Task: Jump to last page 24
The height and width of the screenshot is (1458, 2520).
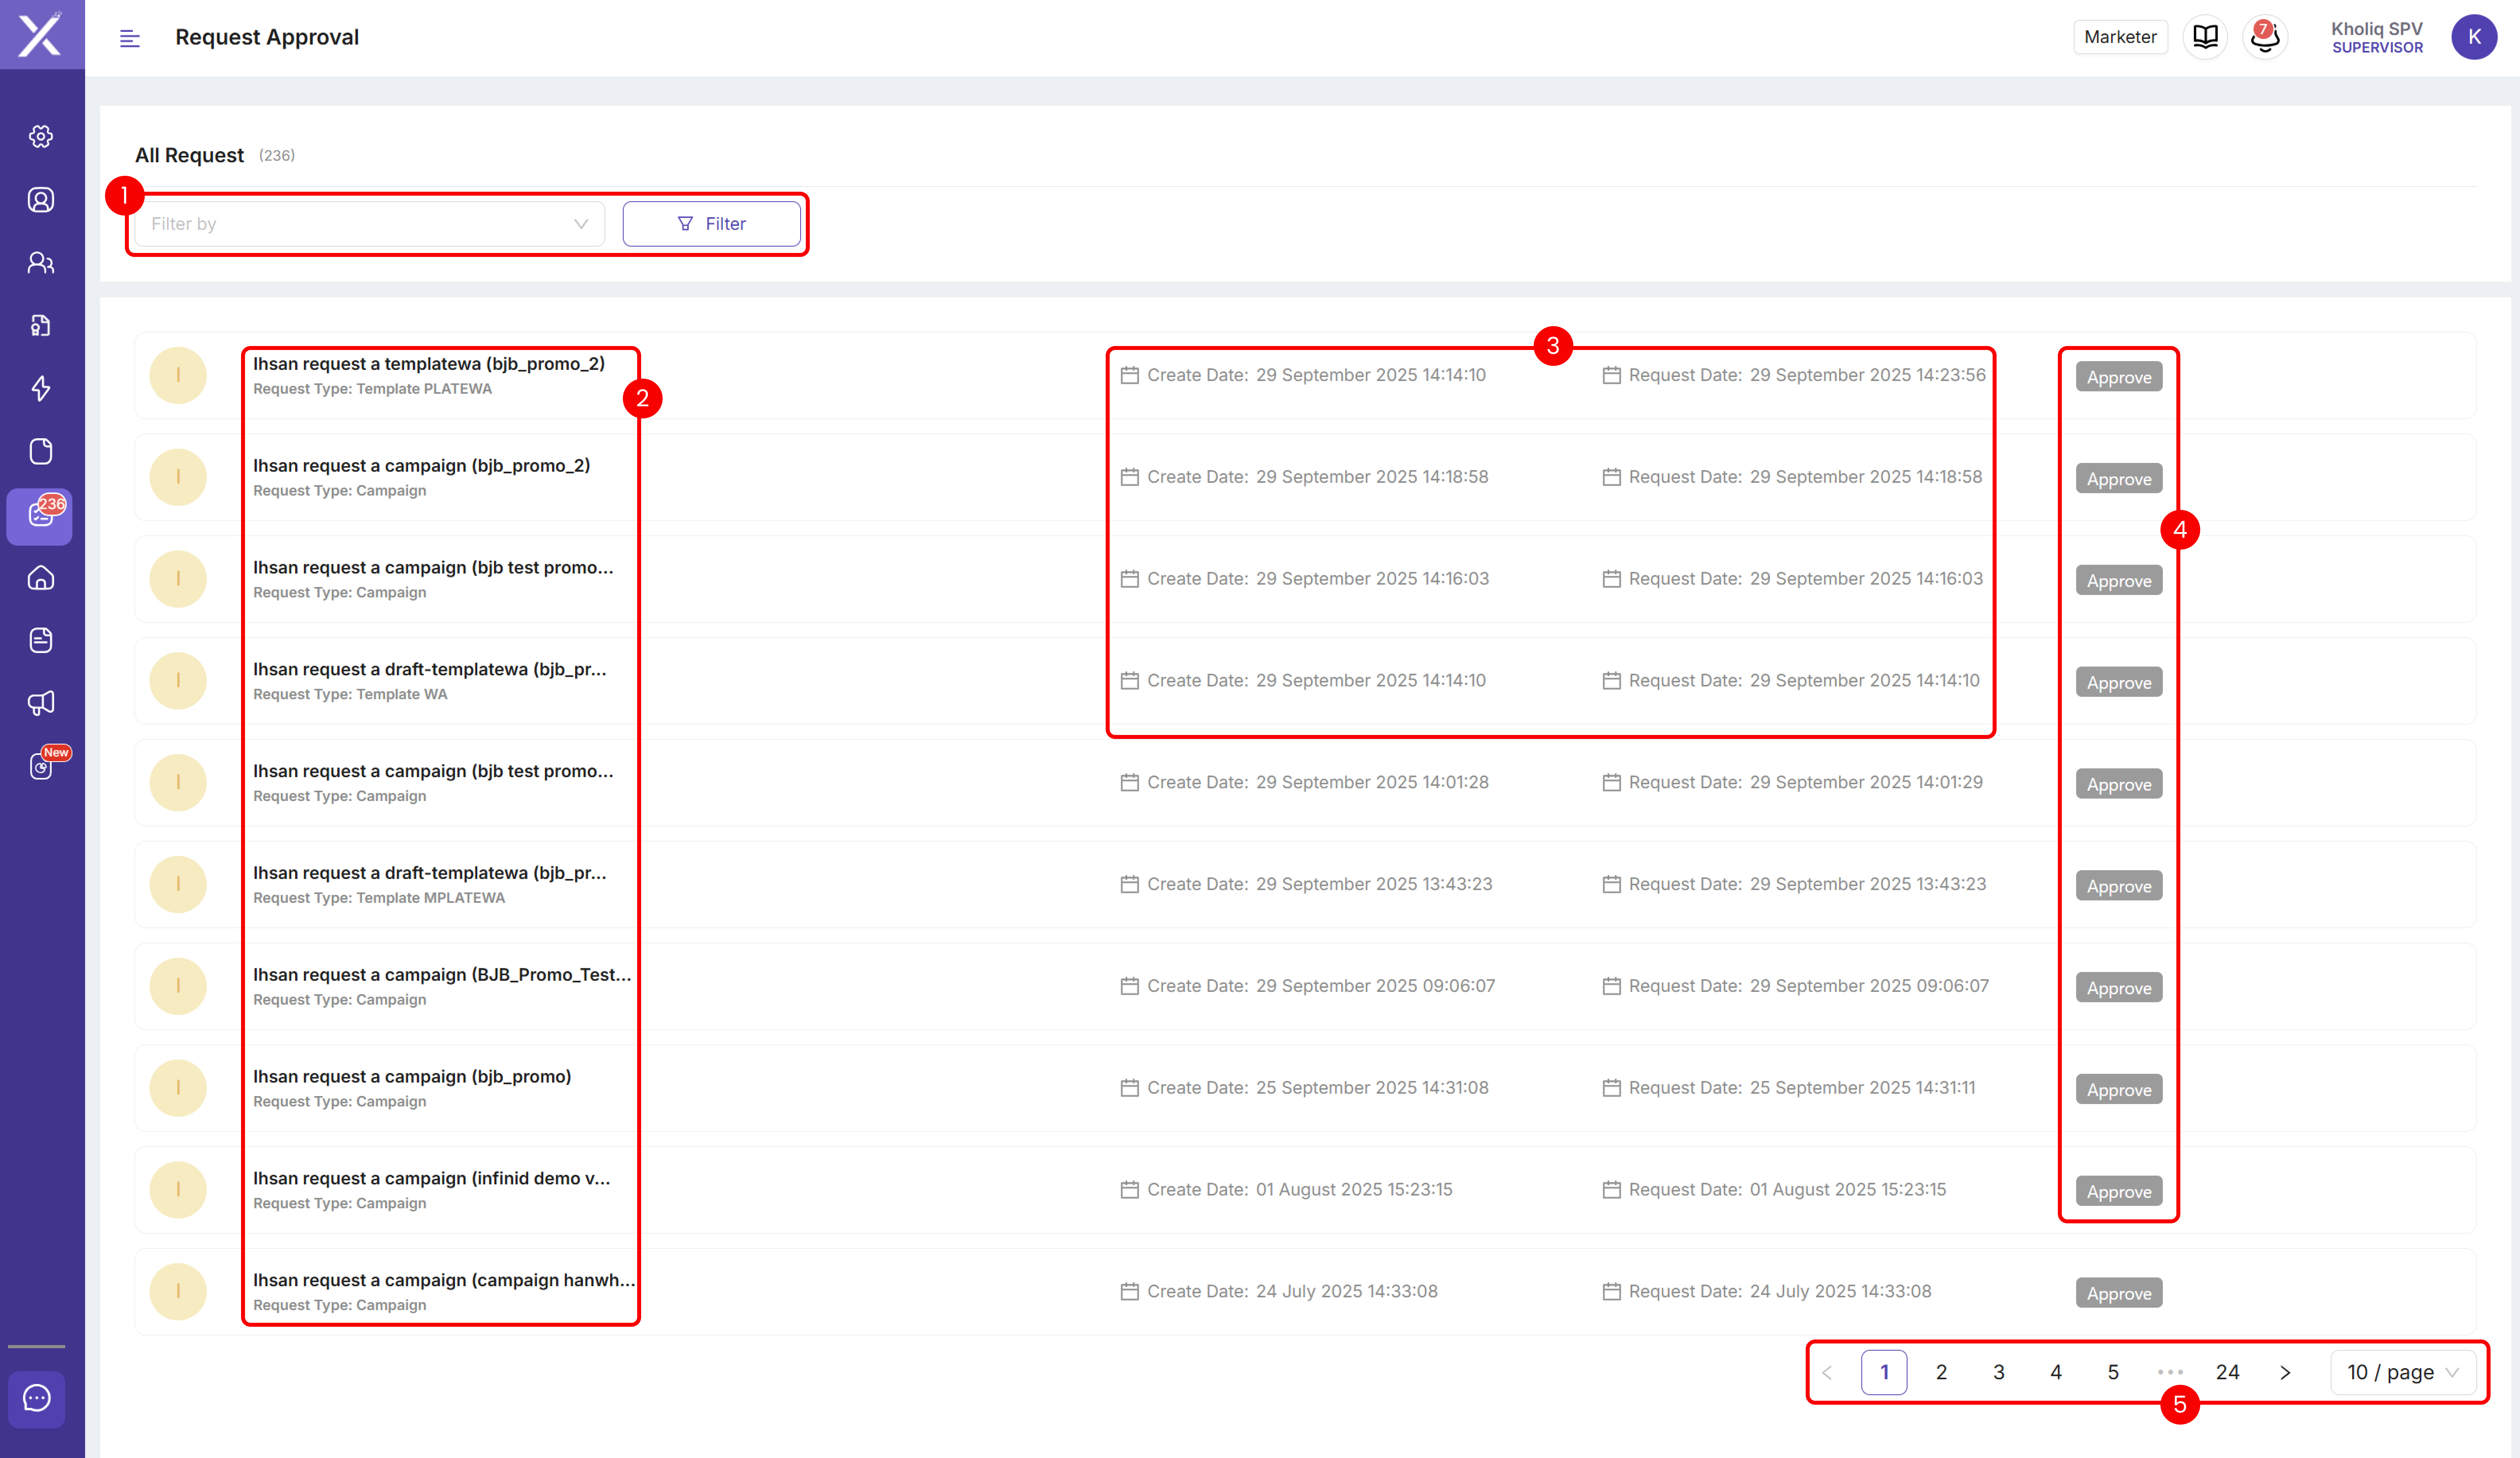Action: point(2227,1372)
